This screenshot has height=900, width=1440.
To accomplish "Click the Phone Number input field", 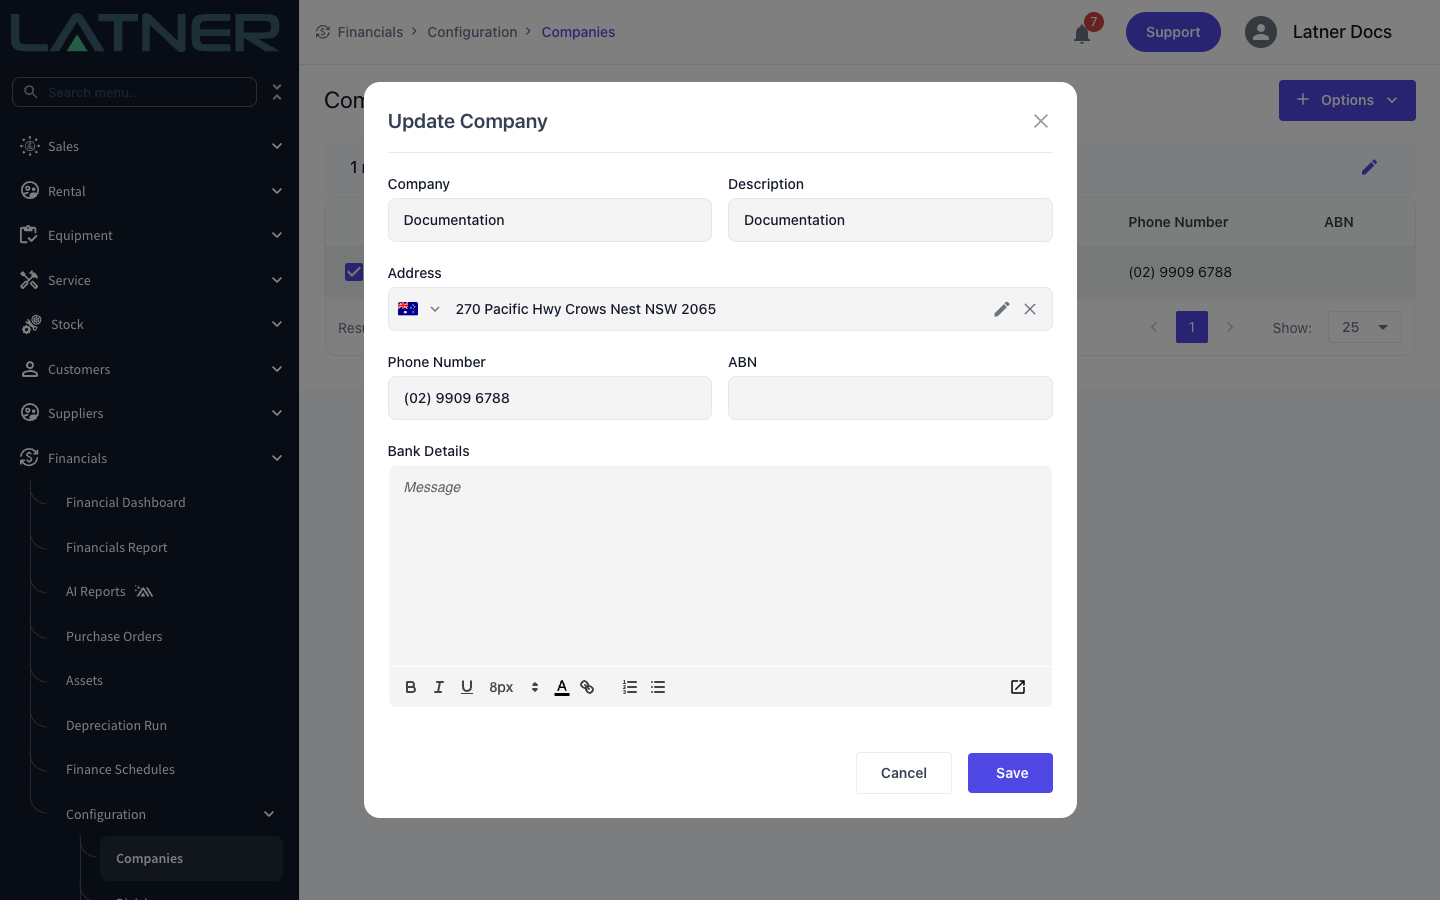I will 550,398.
